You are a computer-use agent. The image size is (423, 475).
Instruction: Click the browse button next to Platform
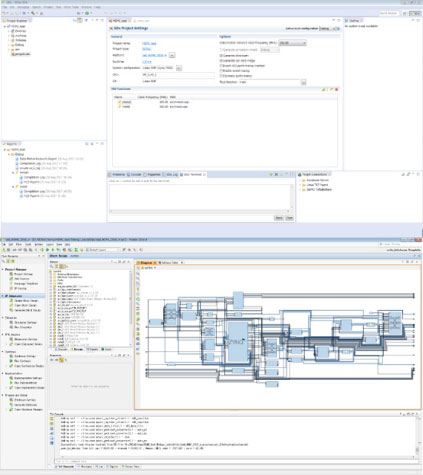[172, 55]
